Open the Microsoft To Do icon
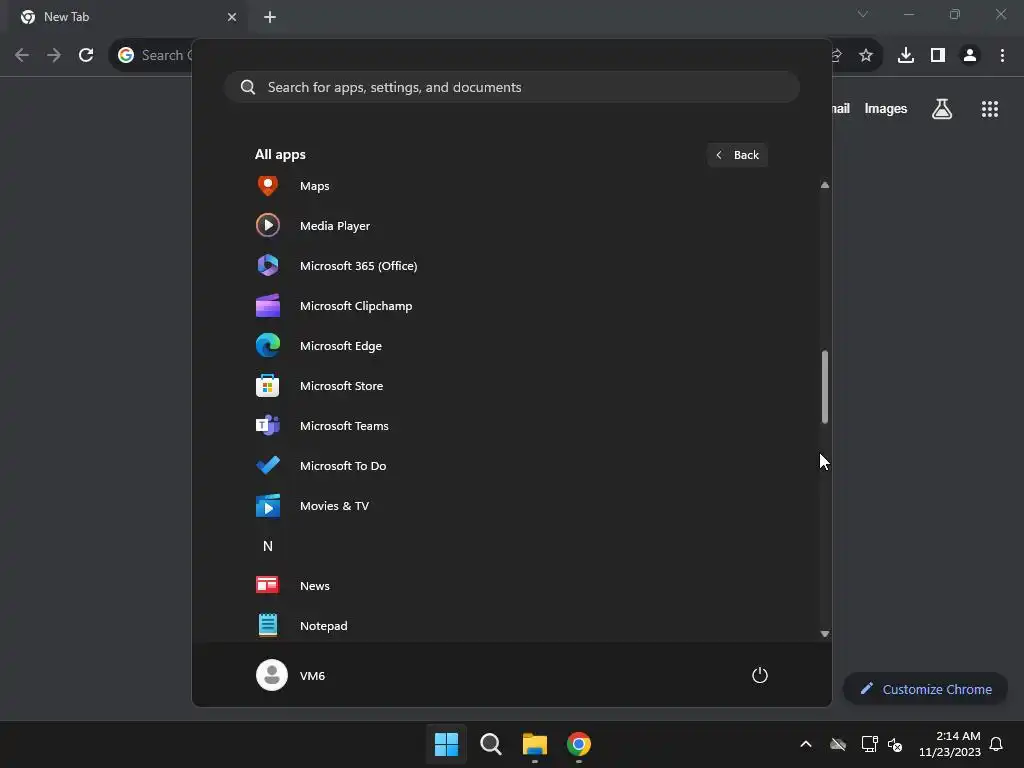 tap(268, 466)
